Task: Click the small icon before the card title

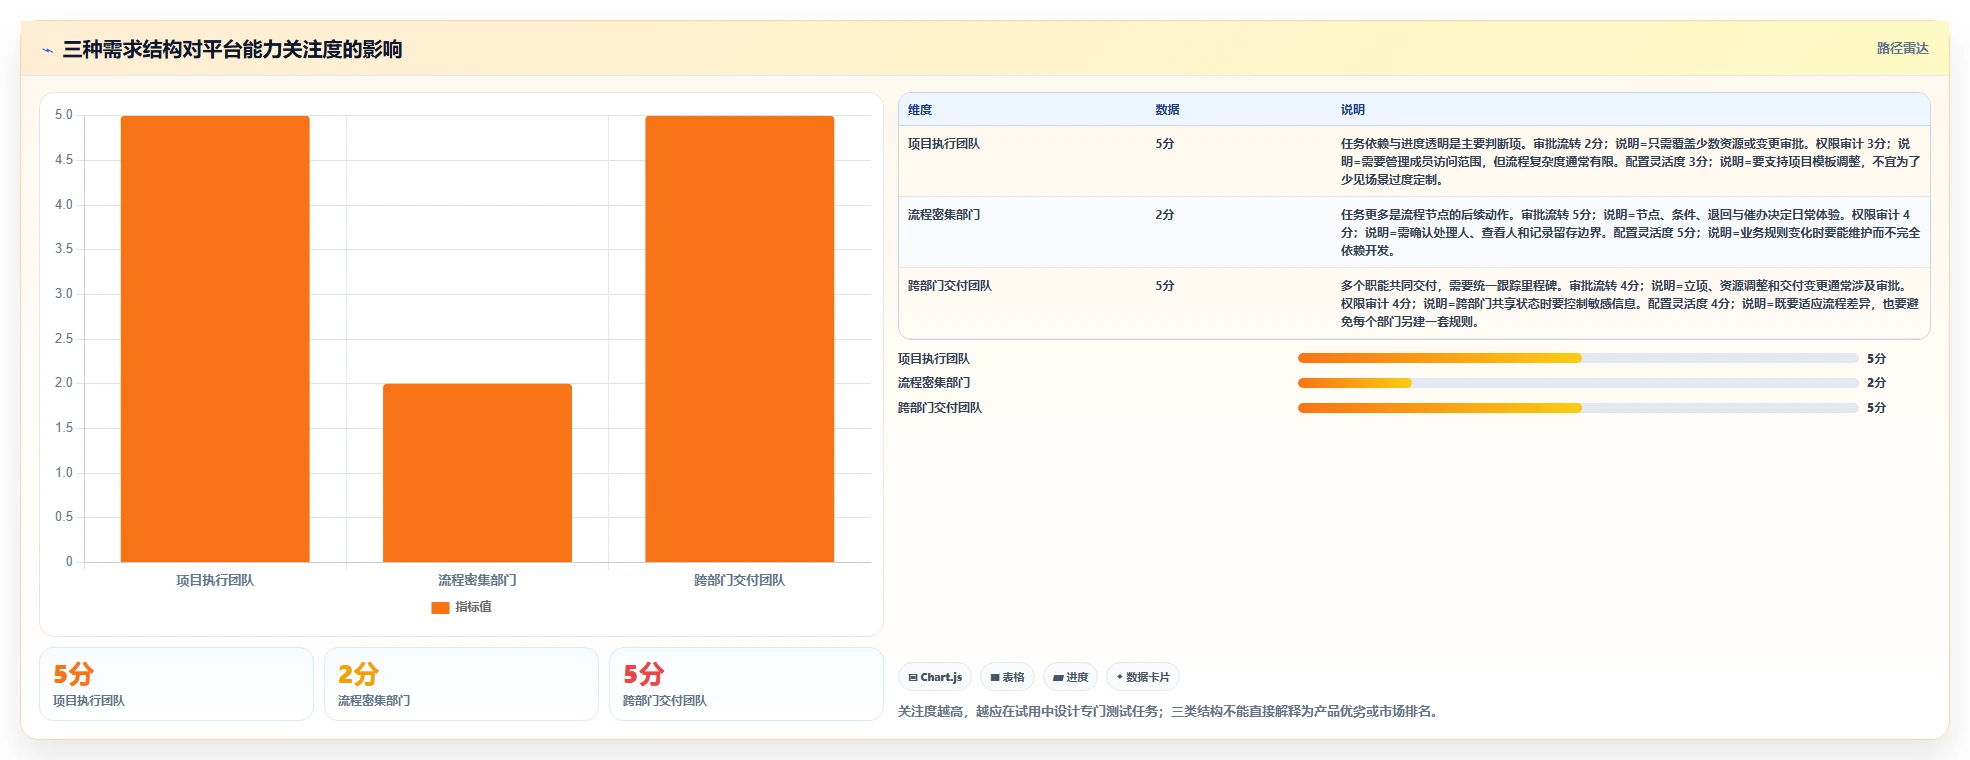Action: pyautogui.click(x=47, y=50)
